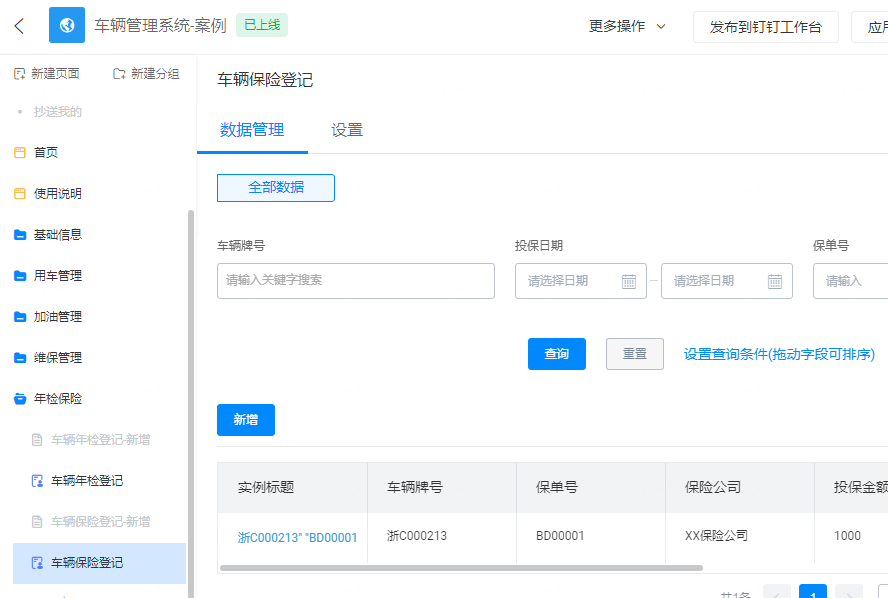Image resolution: width=888 pixels, height=598 pixels.
Task: Click the 保单号 input field
Action: point(851,281)
